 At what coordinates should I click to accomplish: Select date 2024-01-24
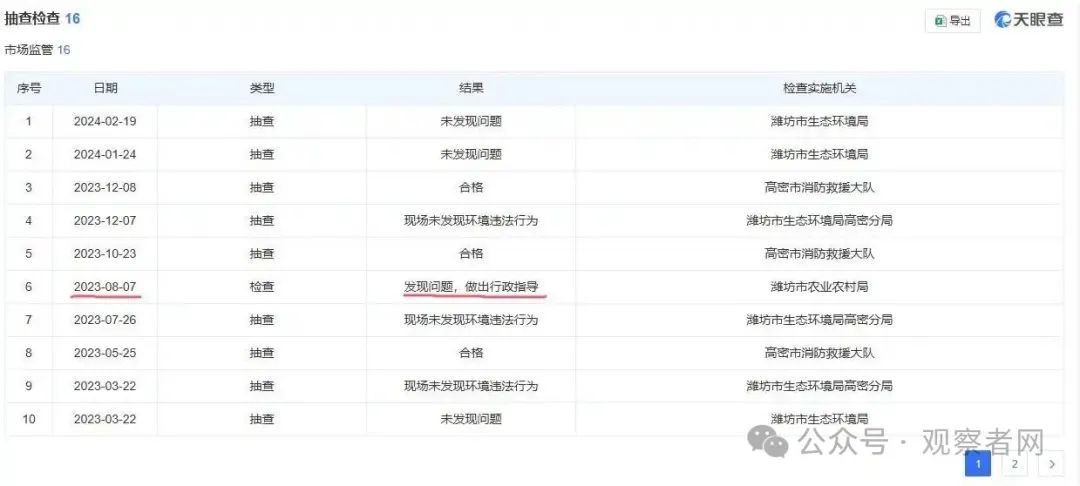pos(105,154)
